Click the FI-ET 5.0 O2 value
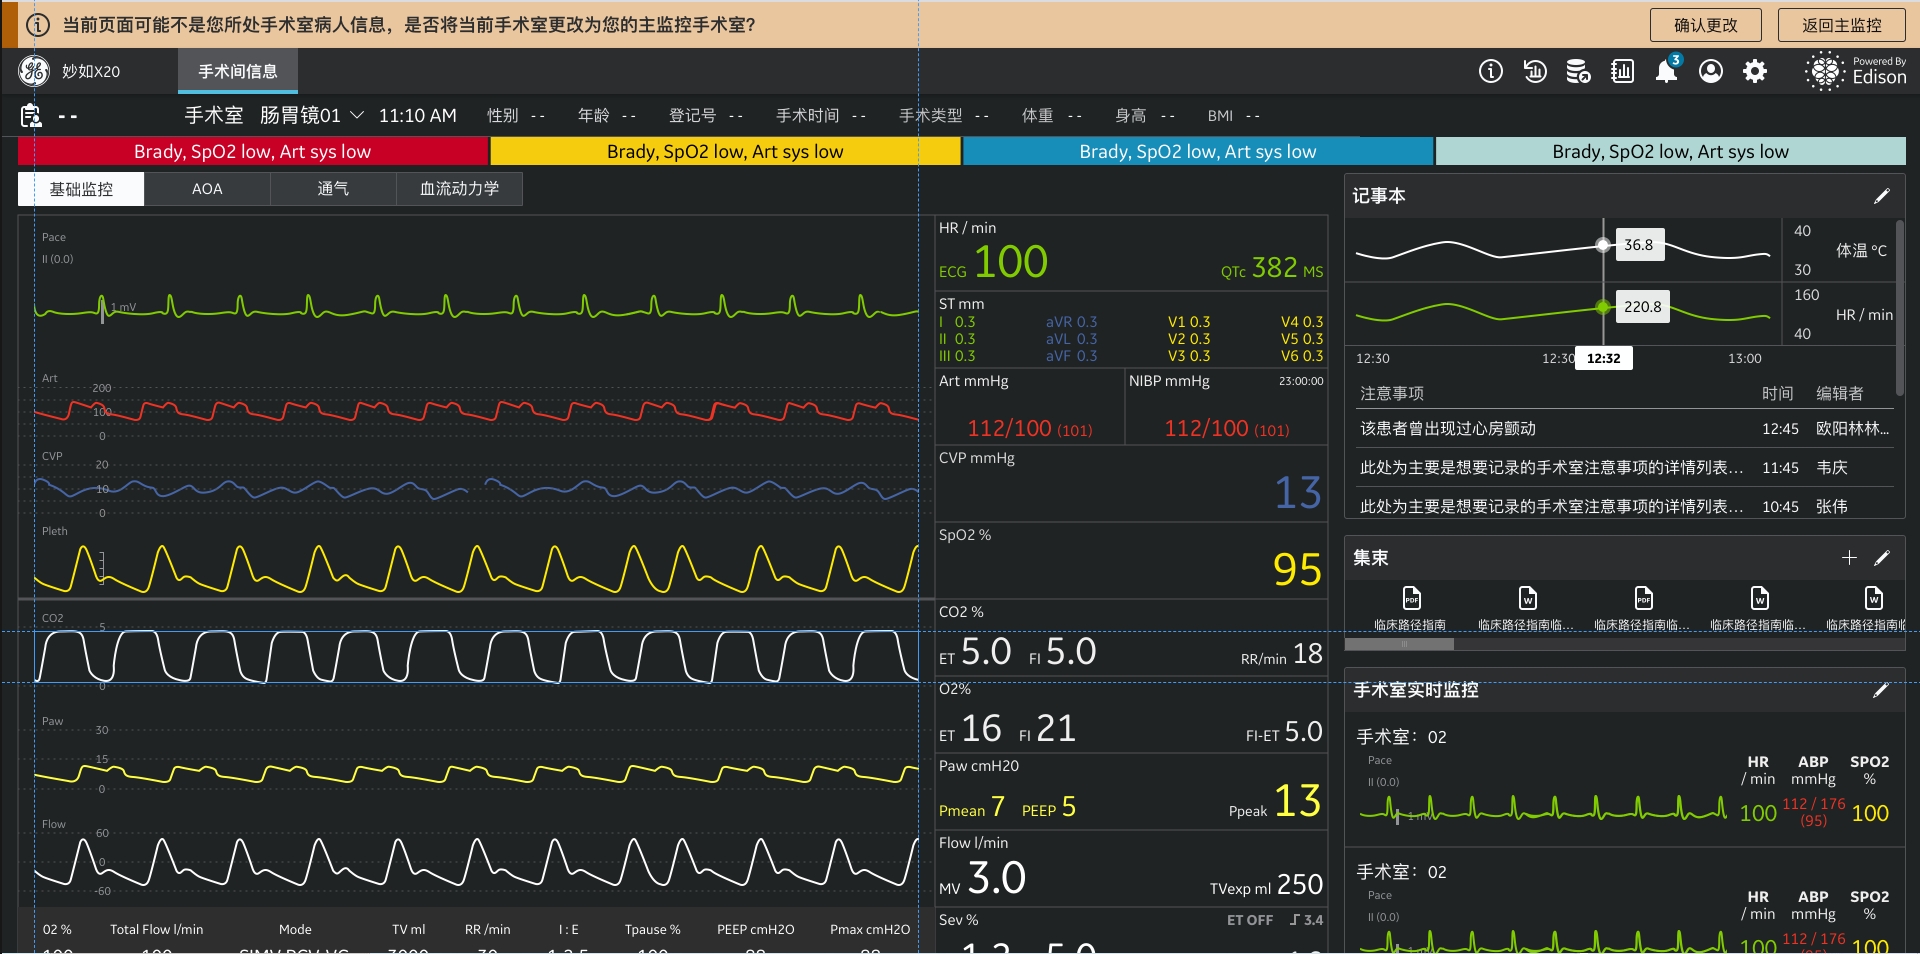Image resolution: width=1920 pixels, height=954 pixels. [1284, 732]
